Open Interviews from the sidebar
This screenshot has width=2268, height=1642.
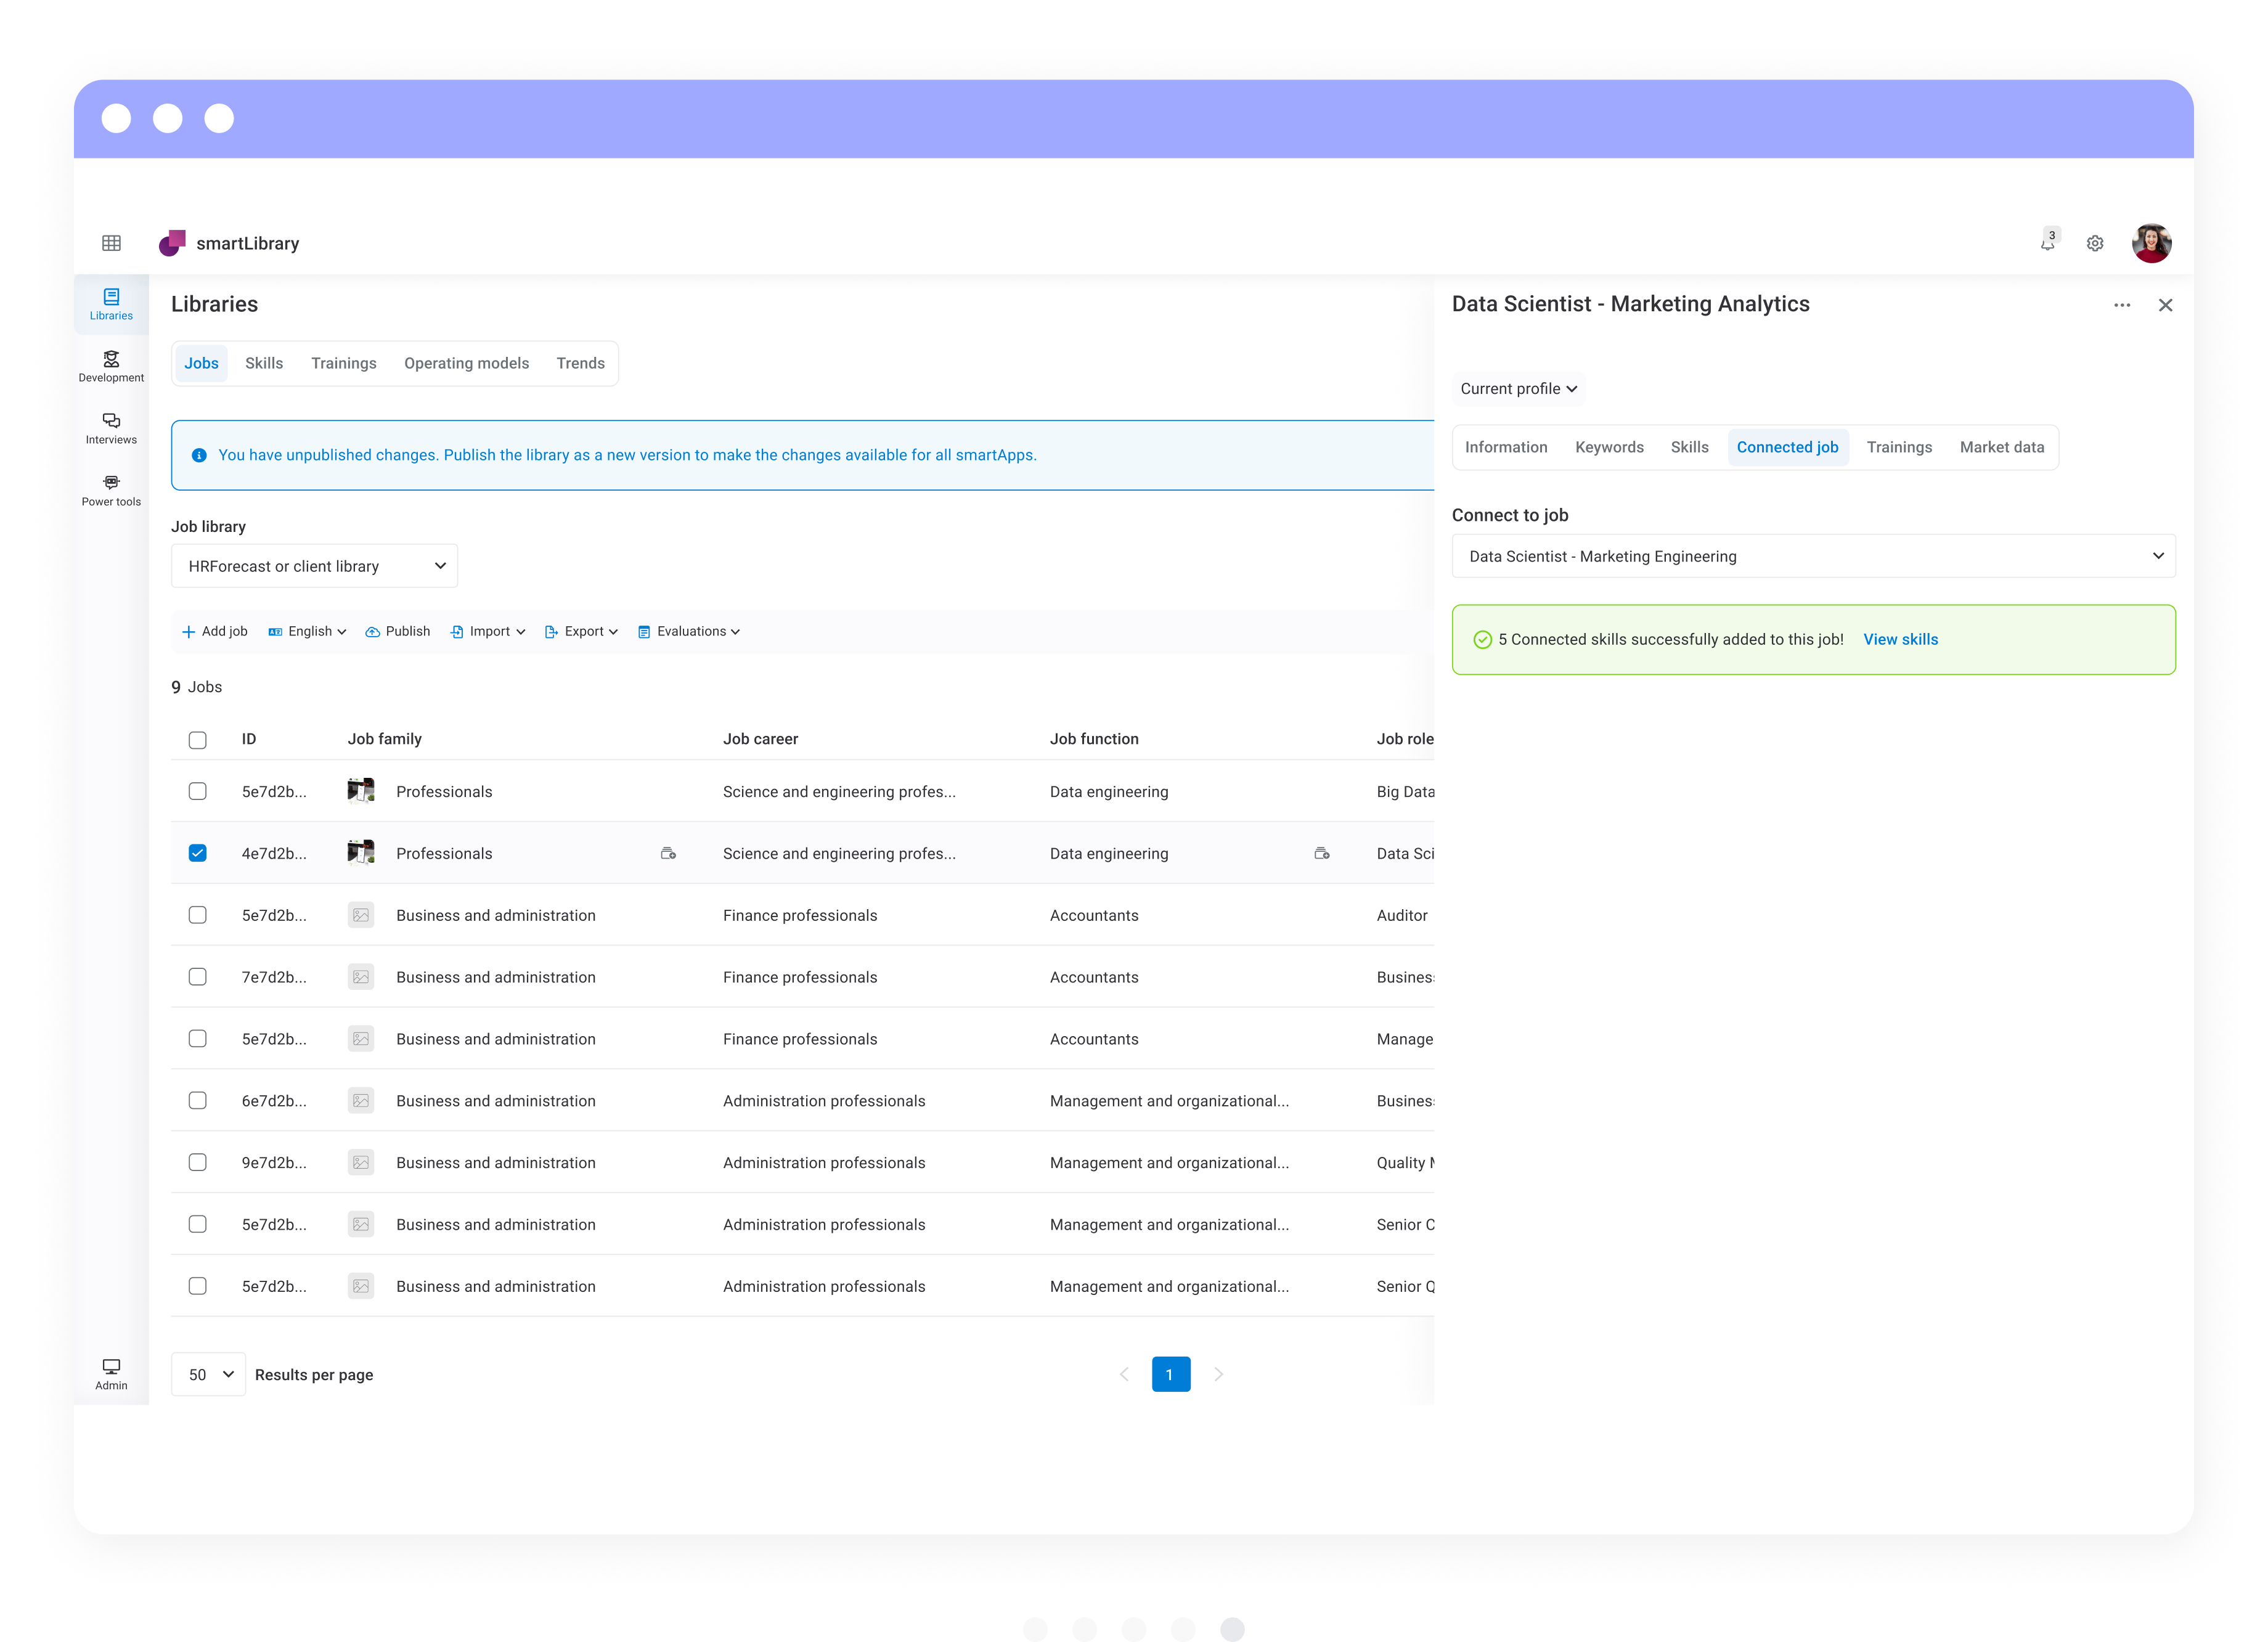pos(111,428)
